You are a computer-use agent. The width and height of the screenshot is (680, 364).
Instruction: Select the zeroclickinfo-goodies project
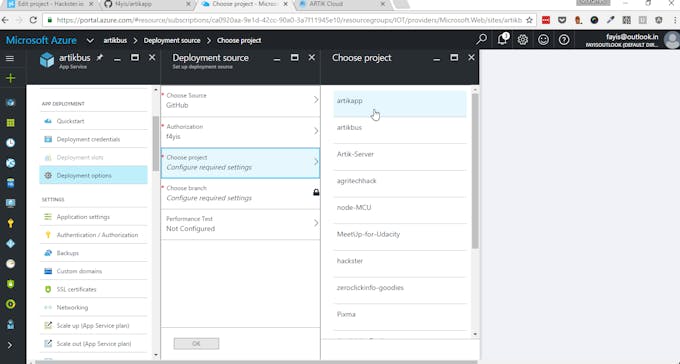click(x=400, y=290)
